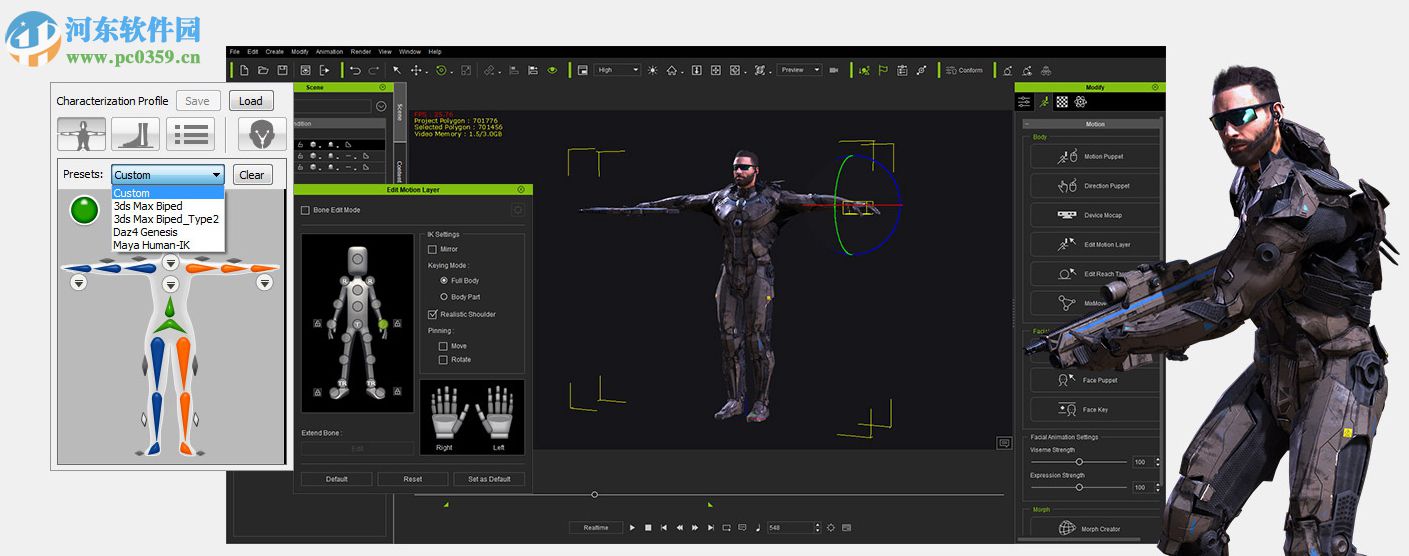
Task: Open the Render menu
Action: (x=361, y=52)
